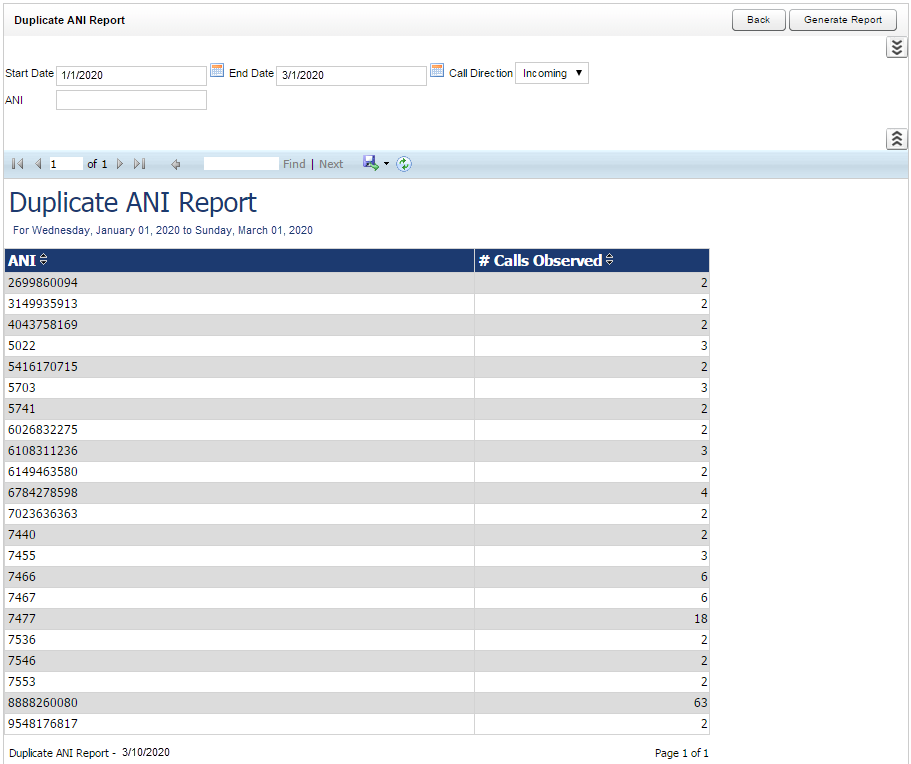Click Generate Report button
Image resolution: width=911 pixels, height=764 pixels.
coord(843,20)
